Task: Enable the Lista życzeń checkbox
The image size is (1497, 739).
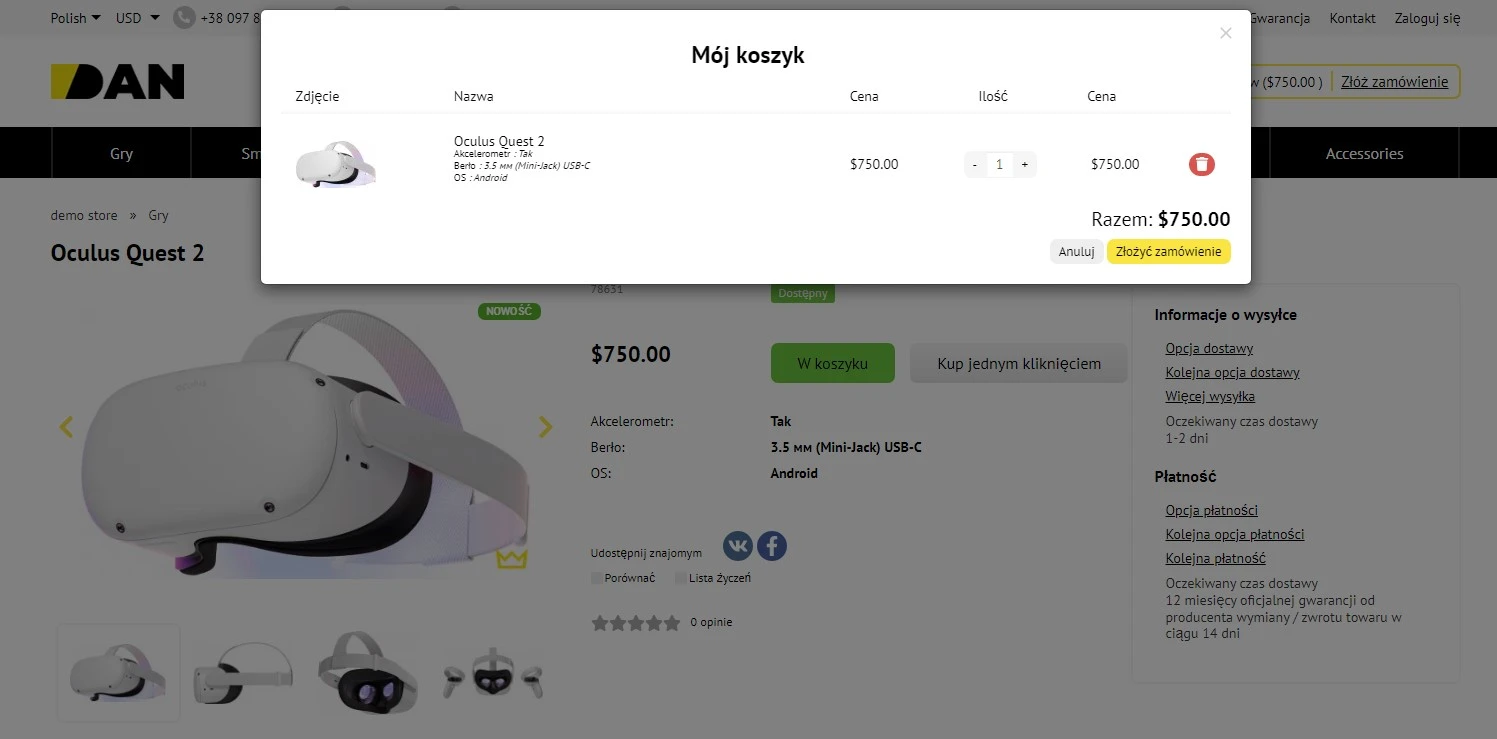Action: click(681, 578)
